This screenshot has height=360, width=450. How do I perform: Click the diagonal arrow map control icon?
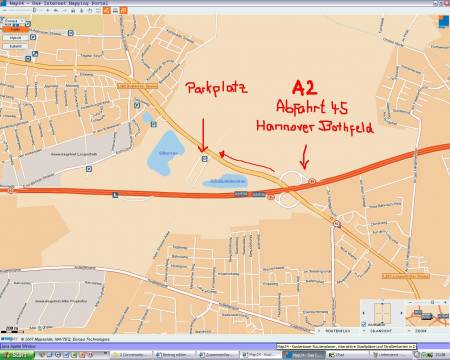pyautogui.click(x=35, y=54)
